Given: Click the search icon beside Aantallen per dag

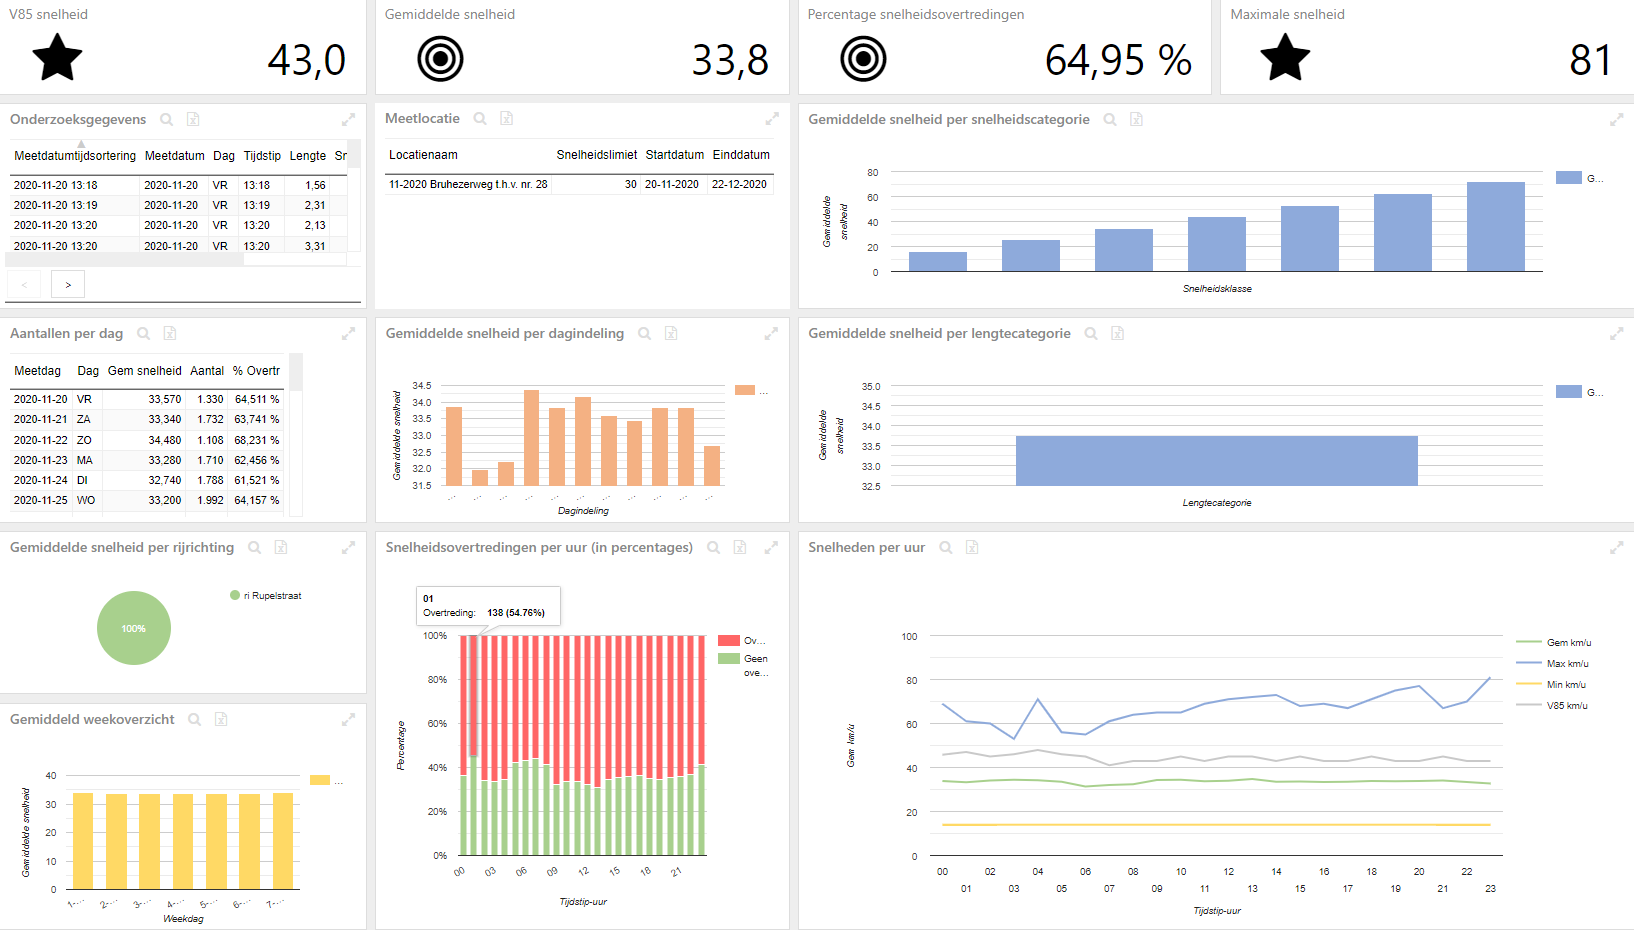Looking at the screenshot, I should click(144, 334).
